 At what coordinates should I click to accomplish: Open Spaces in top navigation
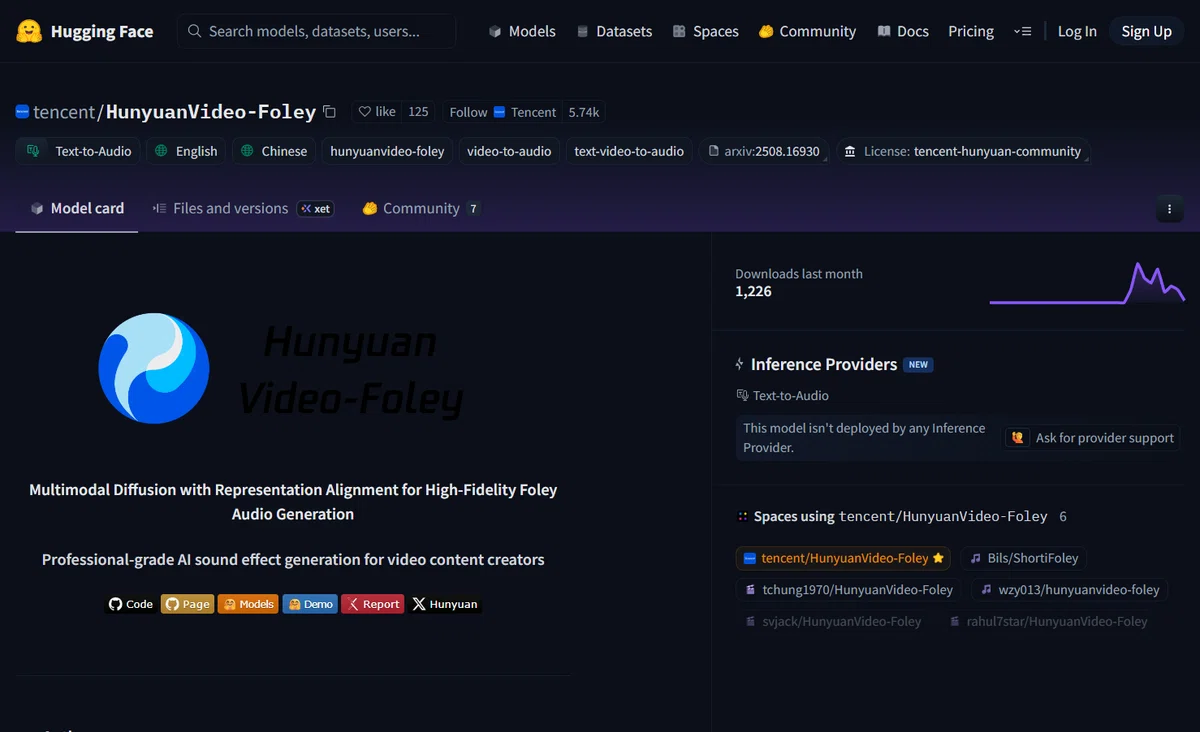pyautogui.click(x=706, y=31)
